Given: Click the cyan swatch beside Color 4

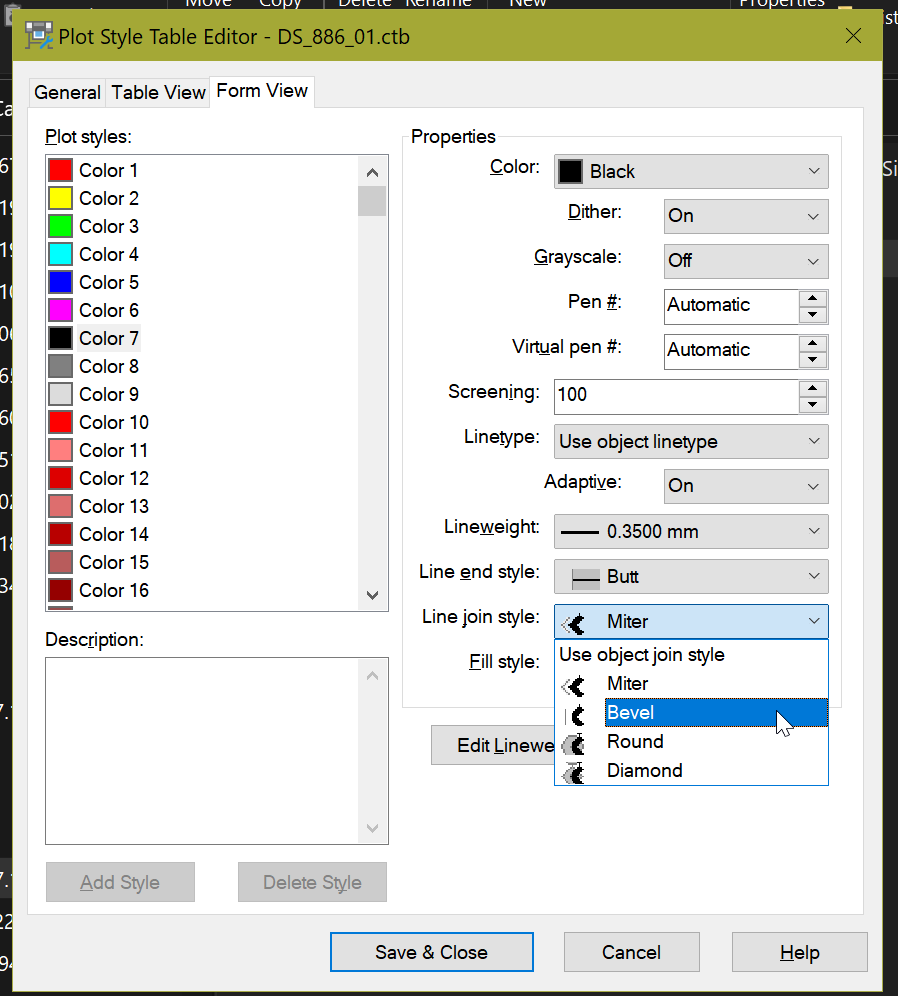Looking at the screenshot, I should (60, 254).
